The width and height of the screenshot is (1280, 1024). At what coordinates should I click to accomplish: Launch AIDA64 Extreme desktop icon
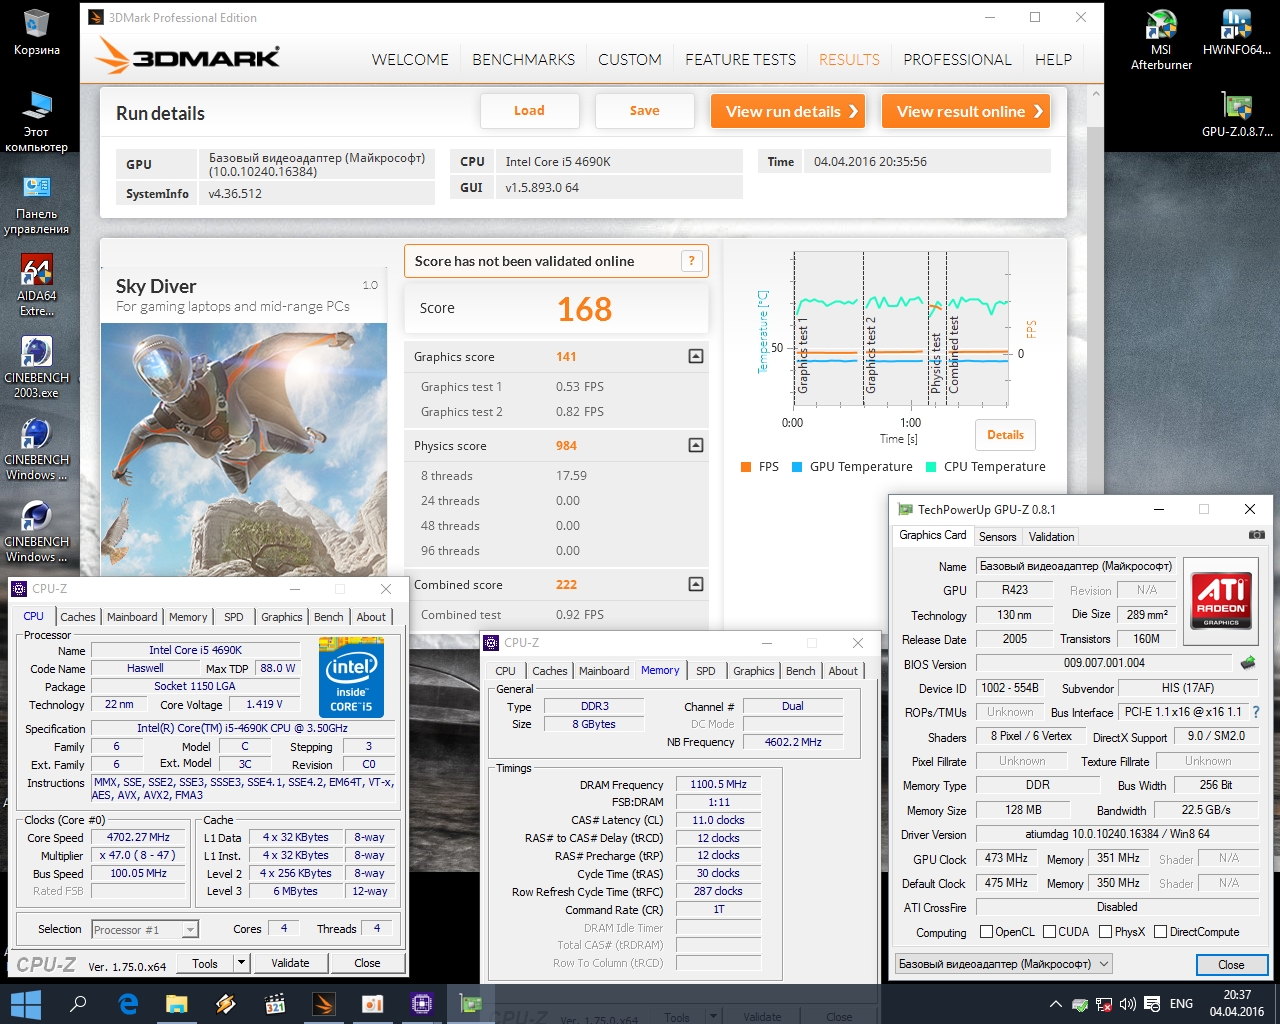click(36, 286)
